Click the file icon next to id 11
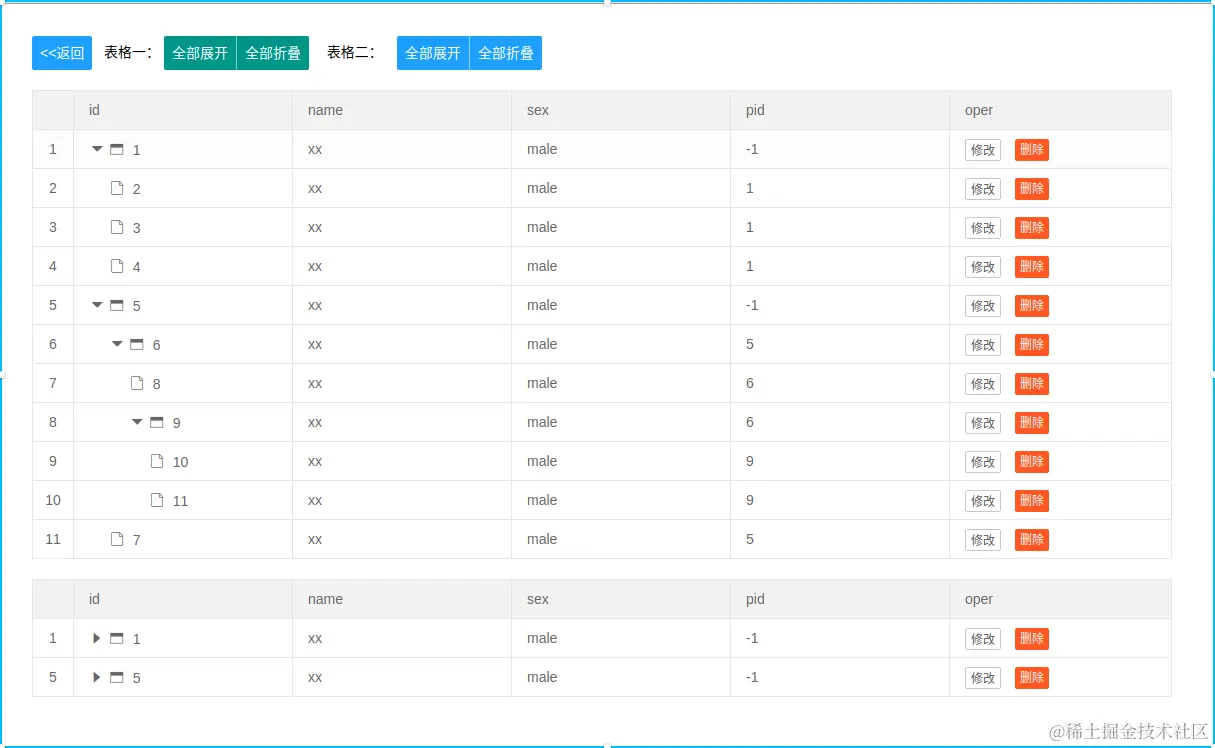 [157, 500]
